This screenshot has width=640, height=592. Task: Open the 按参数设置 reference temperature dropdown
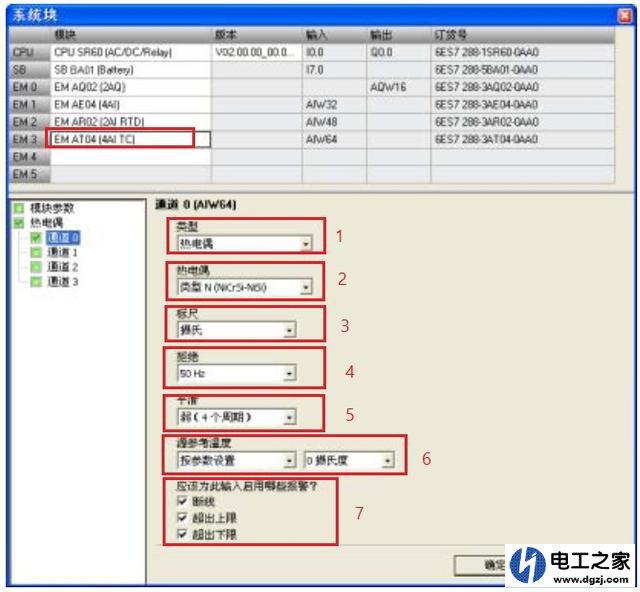[x=289, y=461]
